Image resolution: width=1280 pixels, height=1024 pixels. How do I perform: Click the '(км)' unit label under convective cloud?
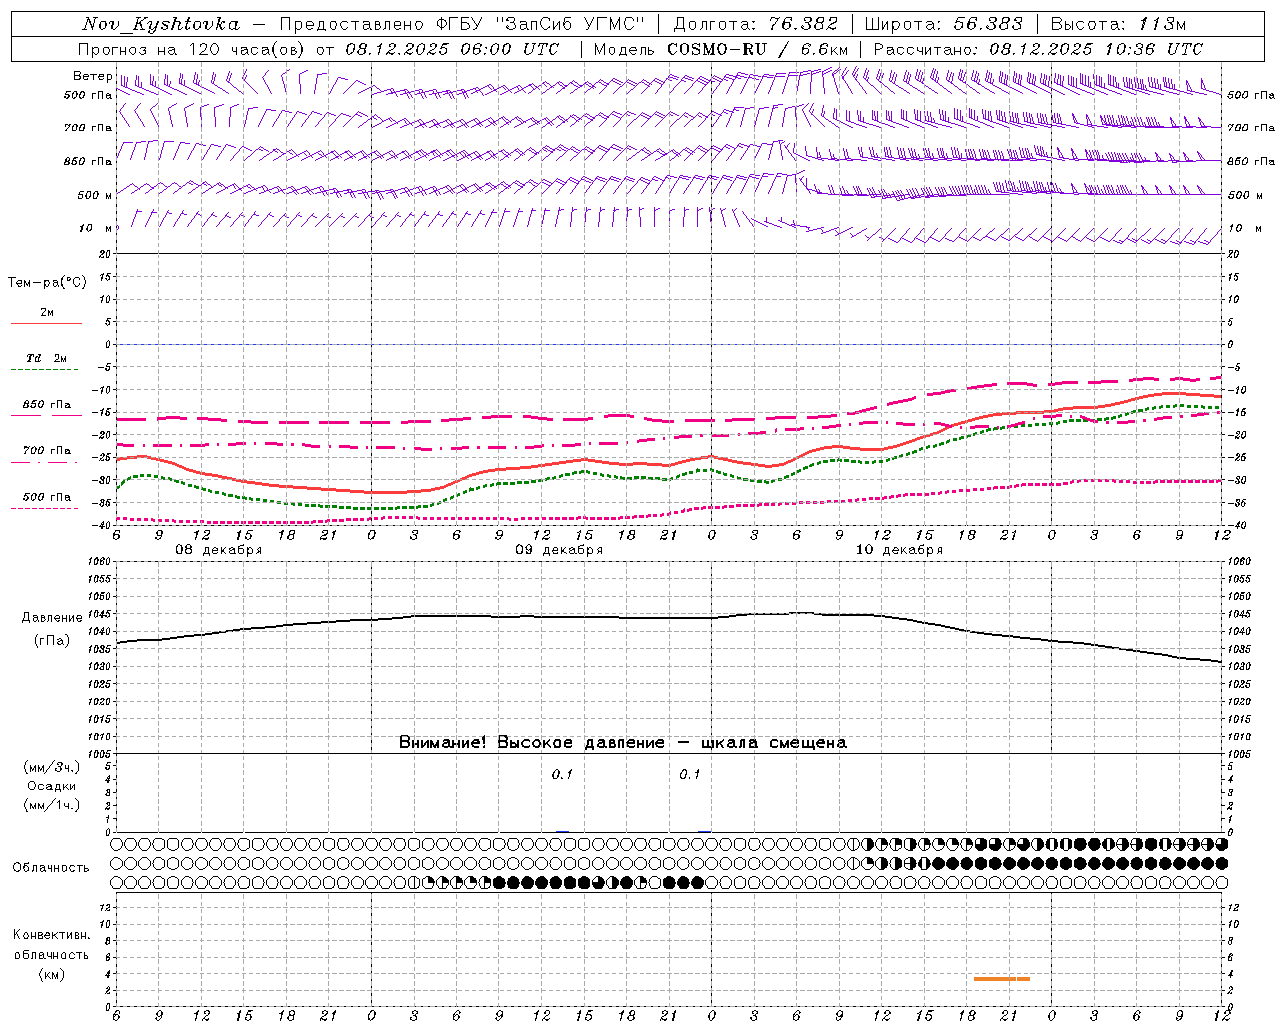pyautogui.click(x=51, y=974)
